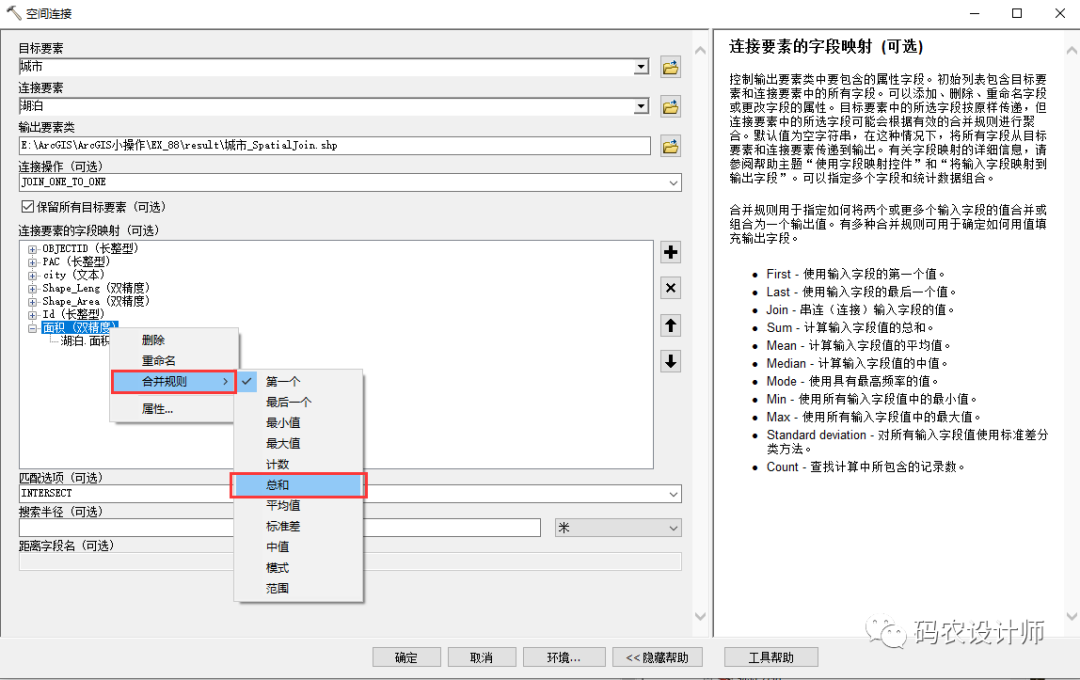Click the 搜索半径 input field

tap(280, 528)
